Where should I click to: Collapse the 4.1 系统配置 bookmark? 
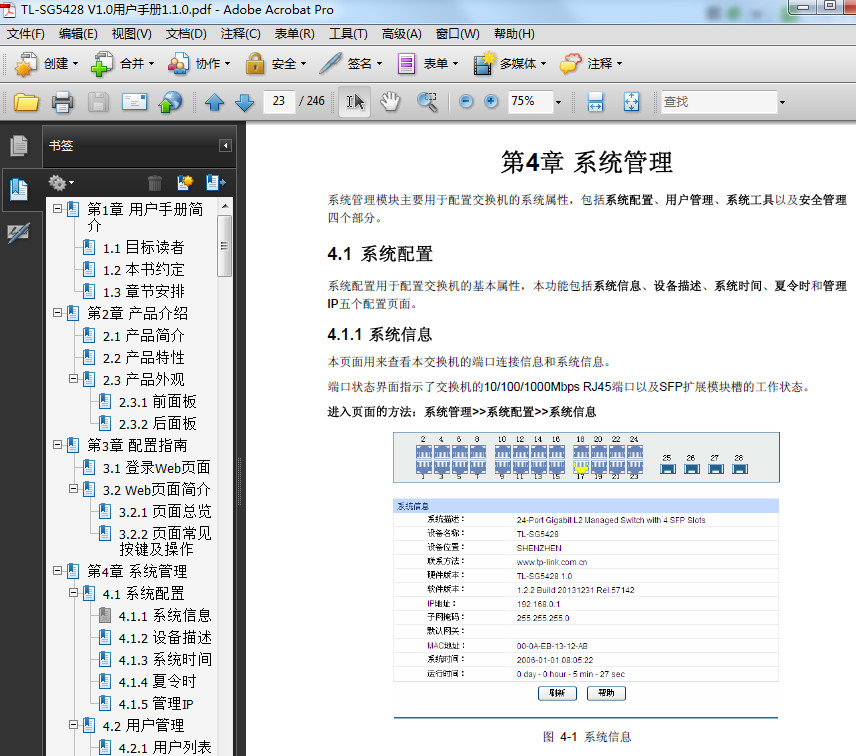(x=73, y=592)
